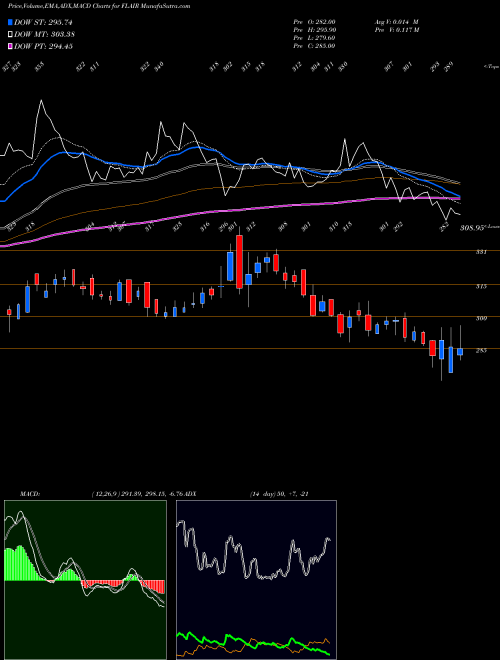Viewport: 500px width, 660px height.
Task: Click the 331 price level label
Action: tap(481, 252)
